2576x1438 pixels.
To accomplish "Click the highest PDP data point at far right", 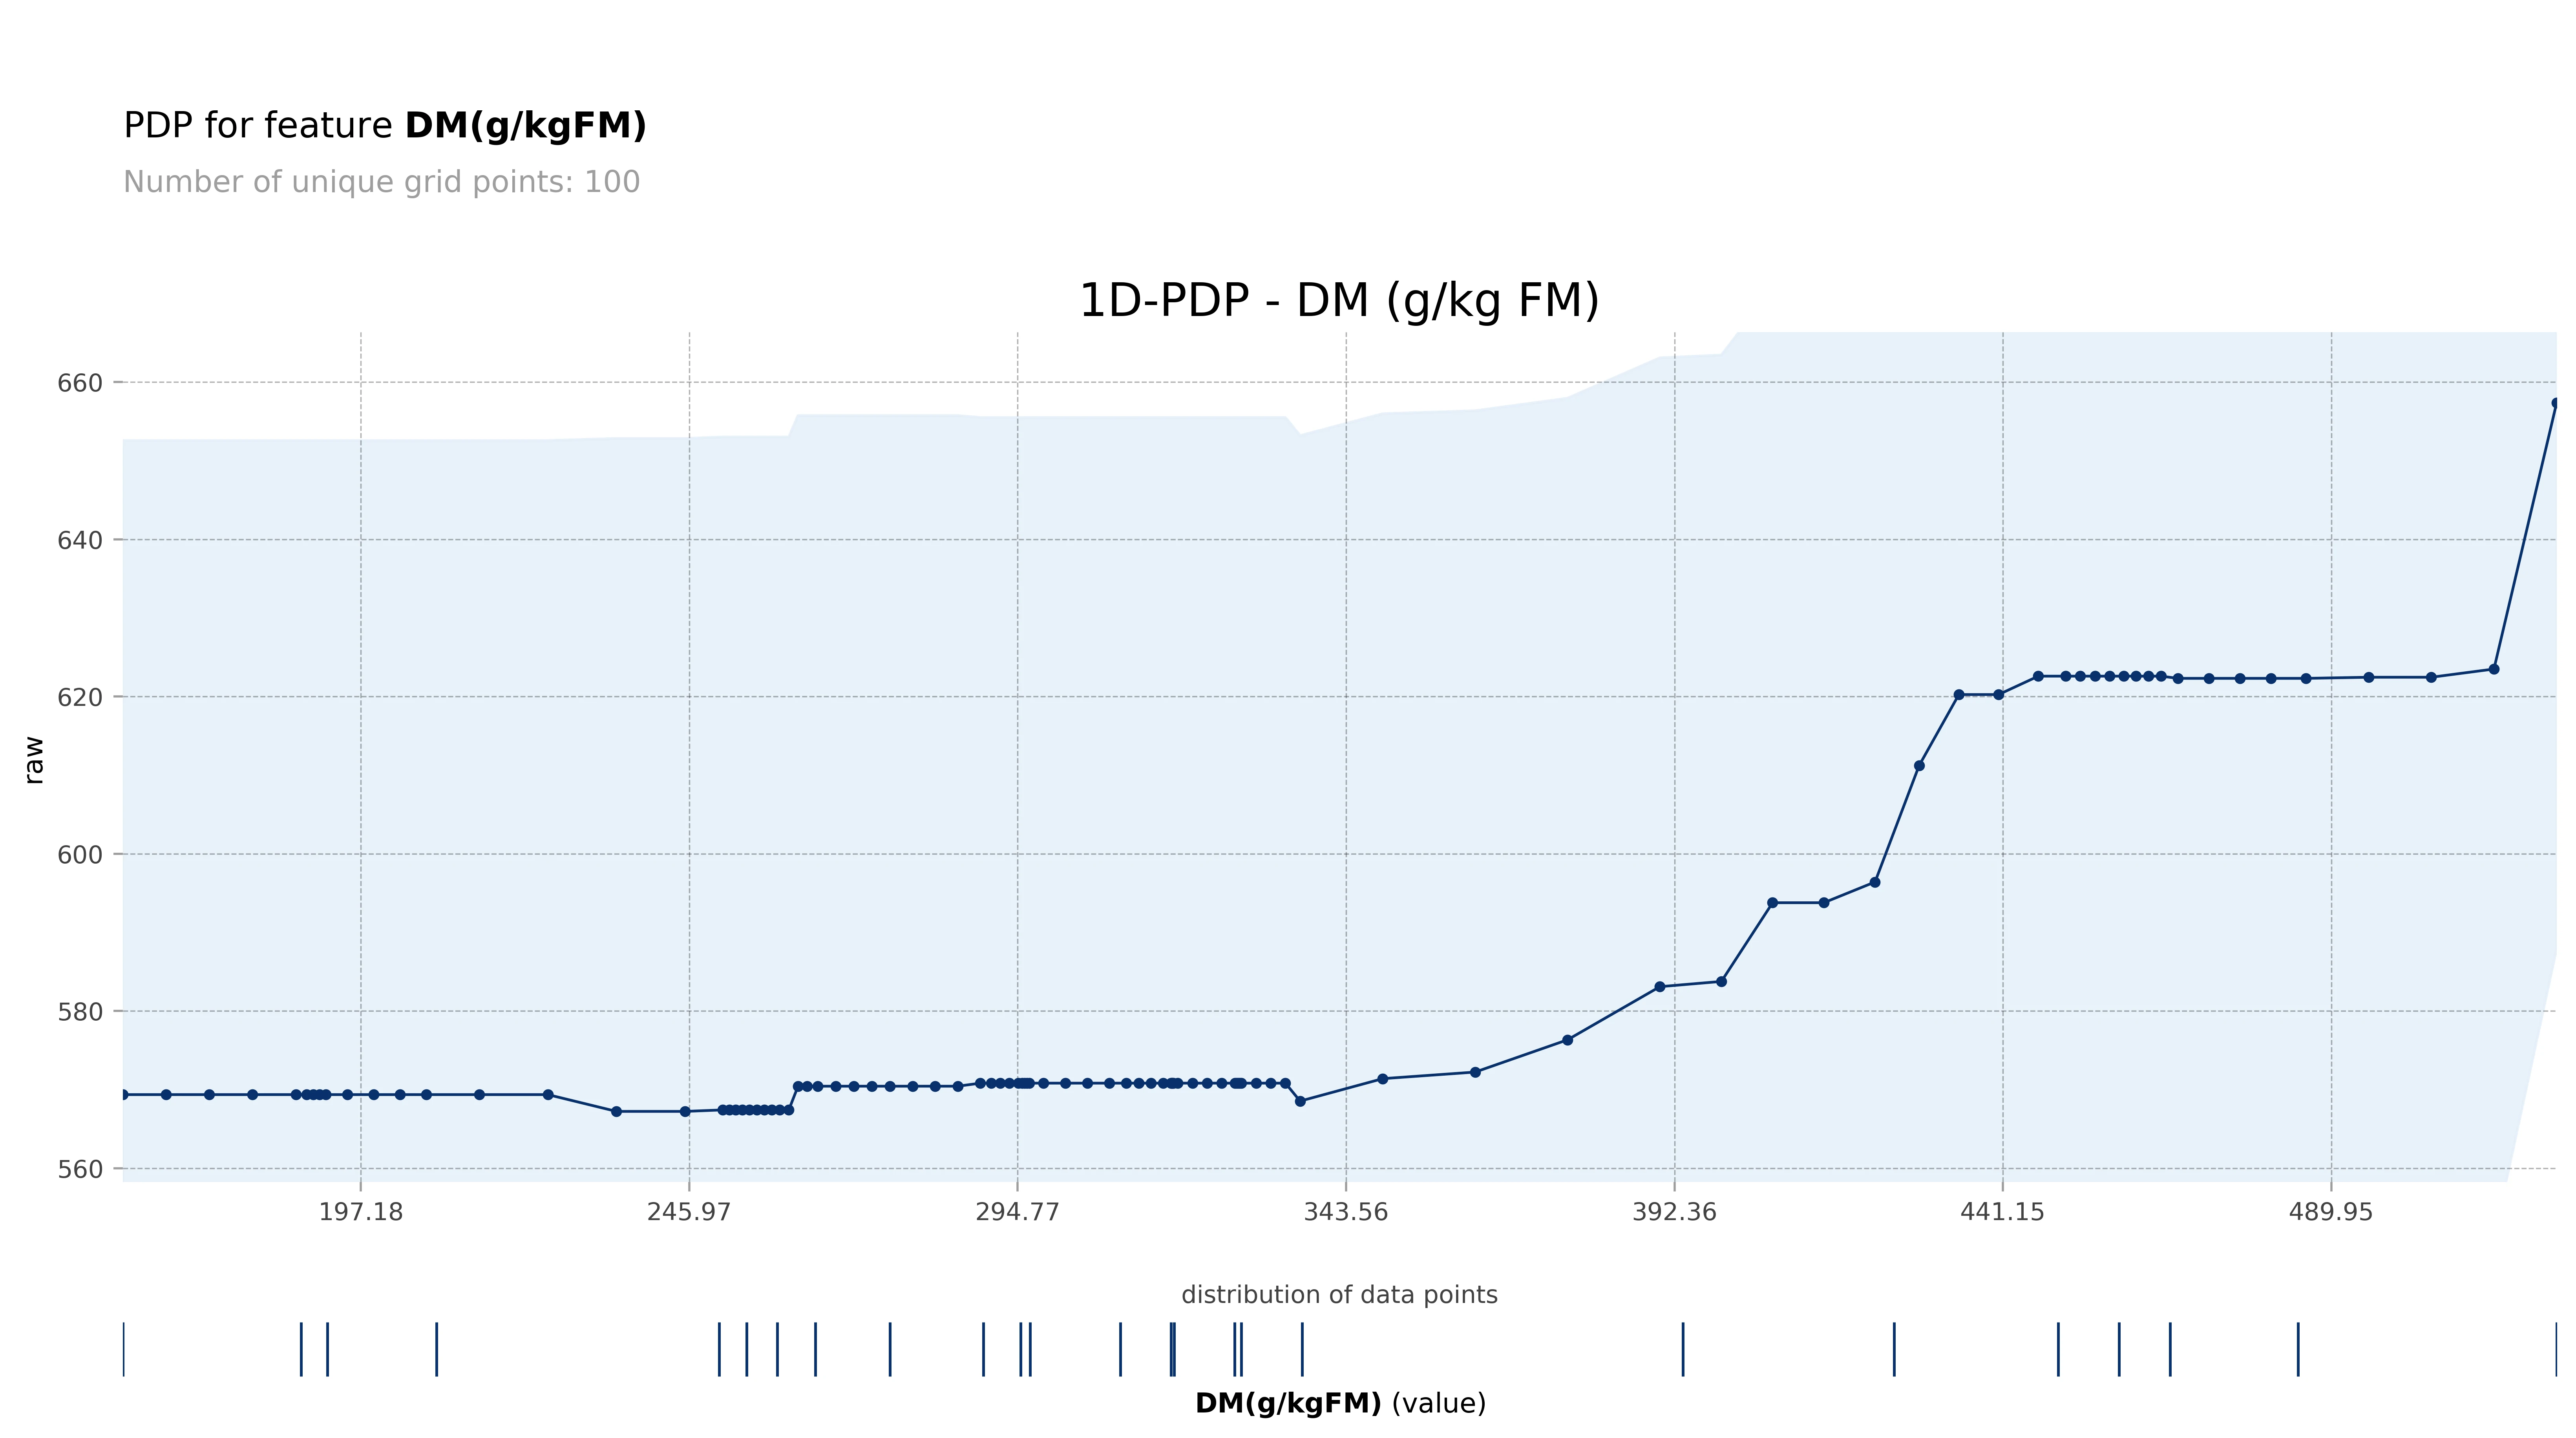I will (x=2555, y=403).
